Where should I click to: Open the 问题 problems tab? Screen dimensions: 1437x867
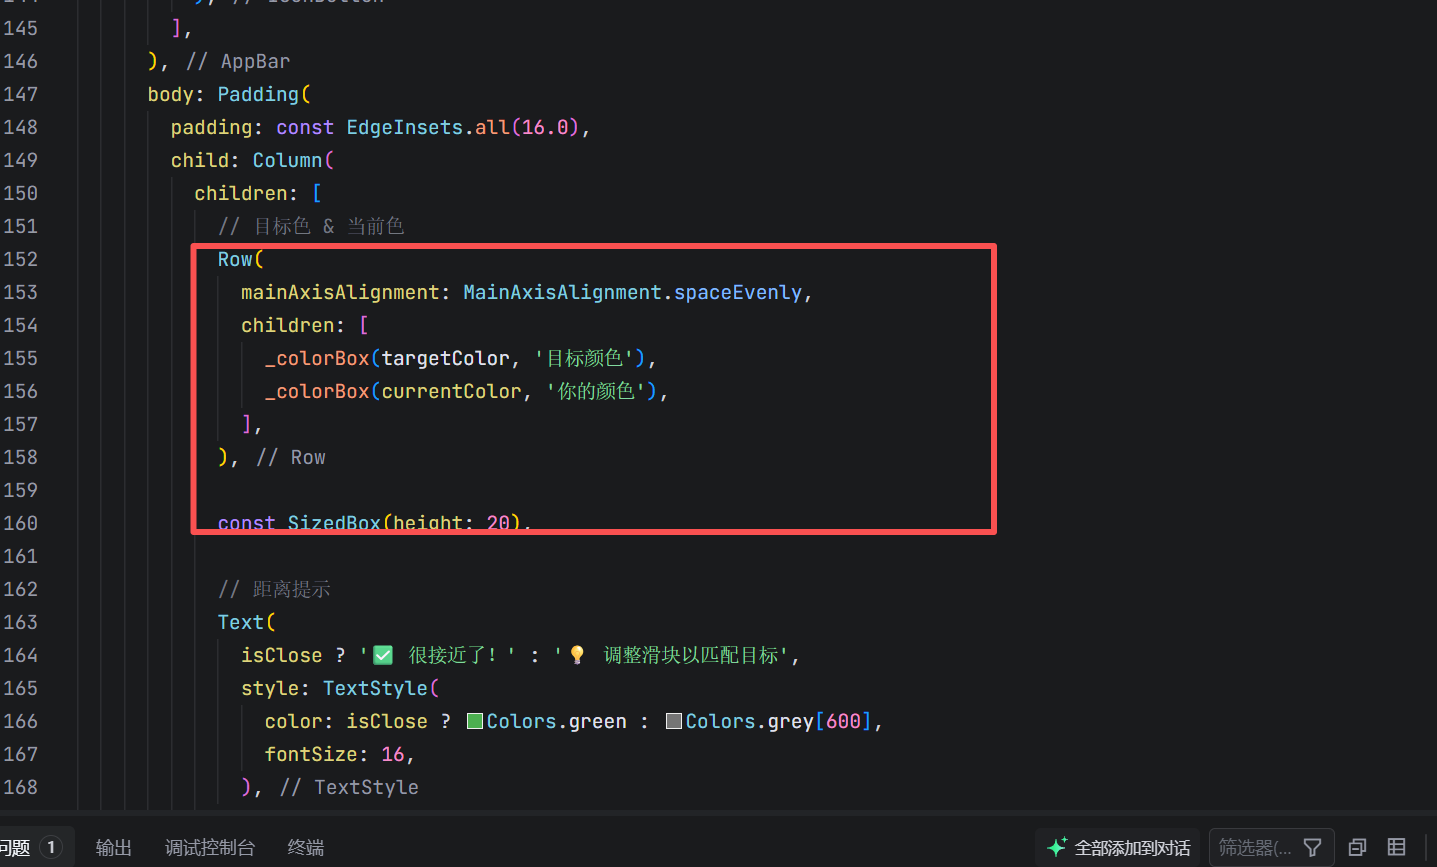[x=30, y=848]
